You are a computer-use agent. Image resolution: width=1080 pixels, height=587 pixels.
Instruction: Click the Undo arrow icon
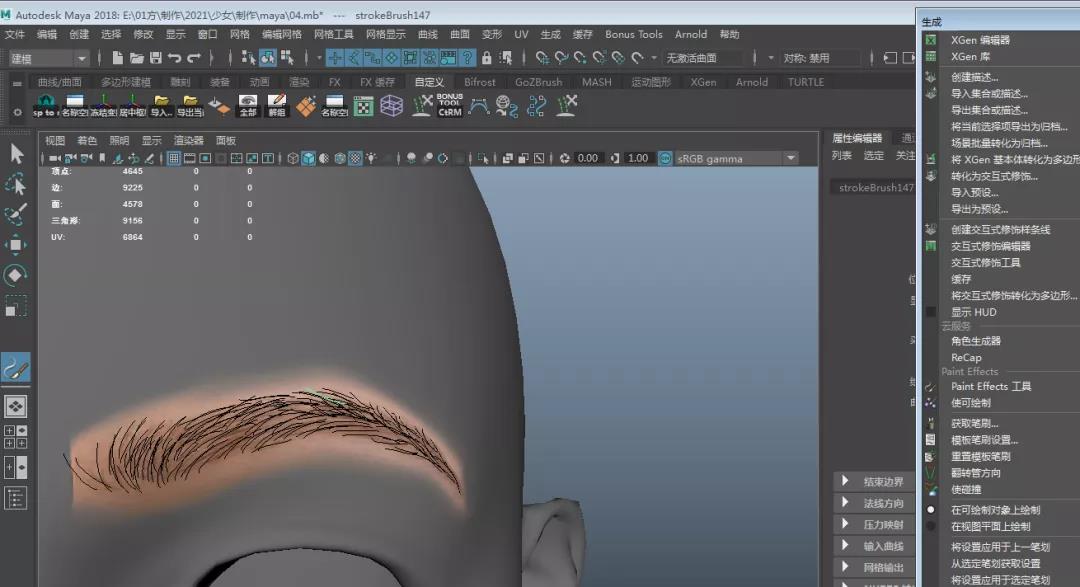tap(175, 58)
